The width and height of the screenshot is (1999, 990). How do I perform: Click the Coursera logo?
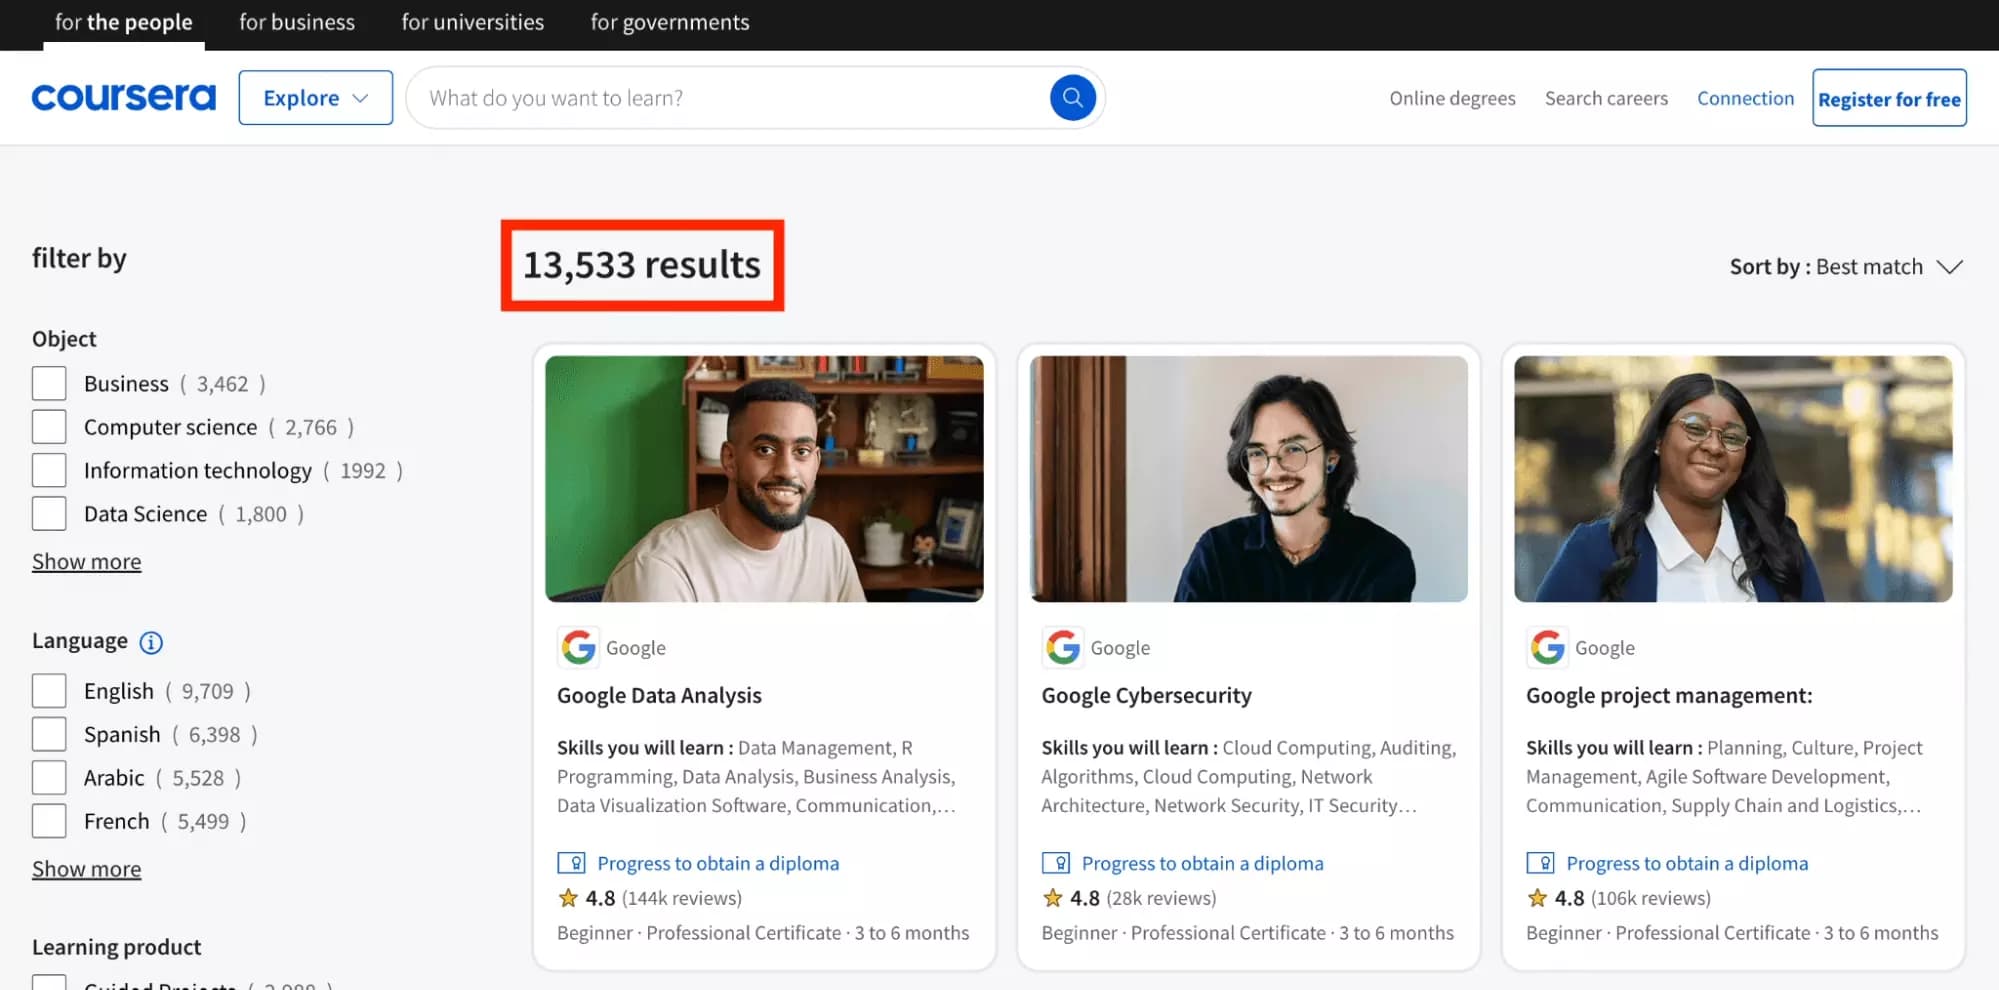pos(124,98)
